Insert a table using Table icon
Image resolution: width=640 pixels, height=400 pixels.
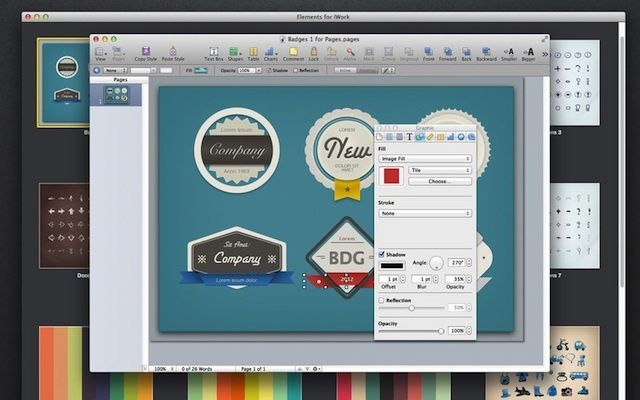point(253,52)
